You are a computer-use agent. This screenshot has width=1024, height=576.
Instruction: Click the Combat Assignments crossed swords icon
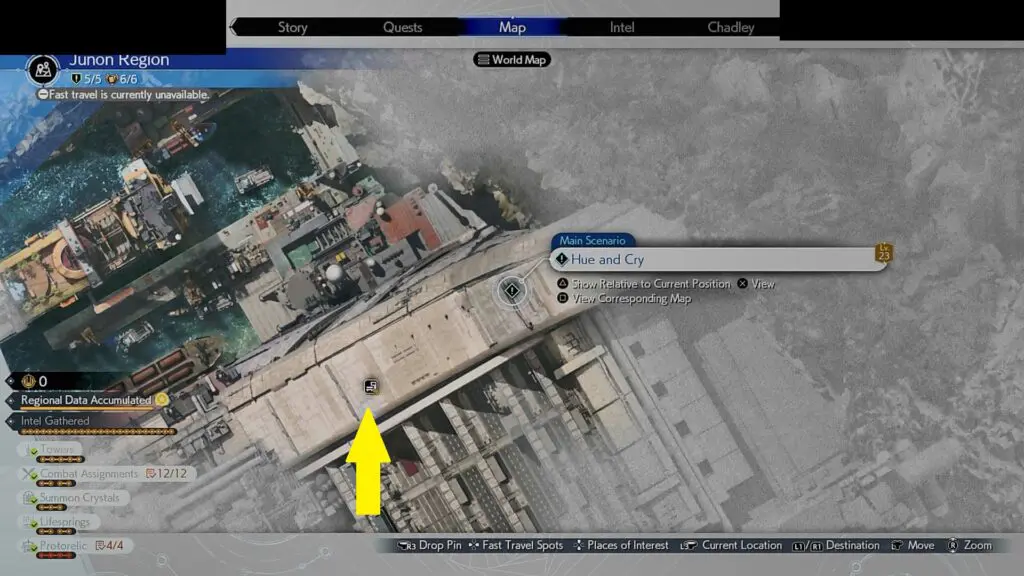point(28,474)
